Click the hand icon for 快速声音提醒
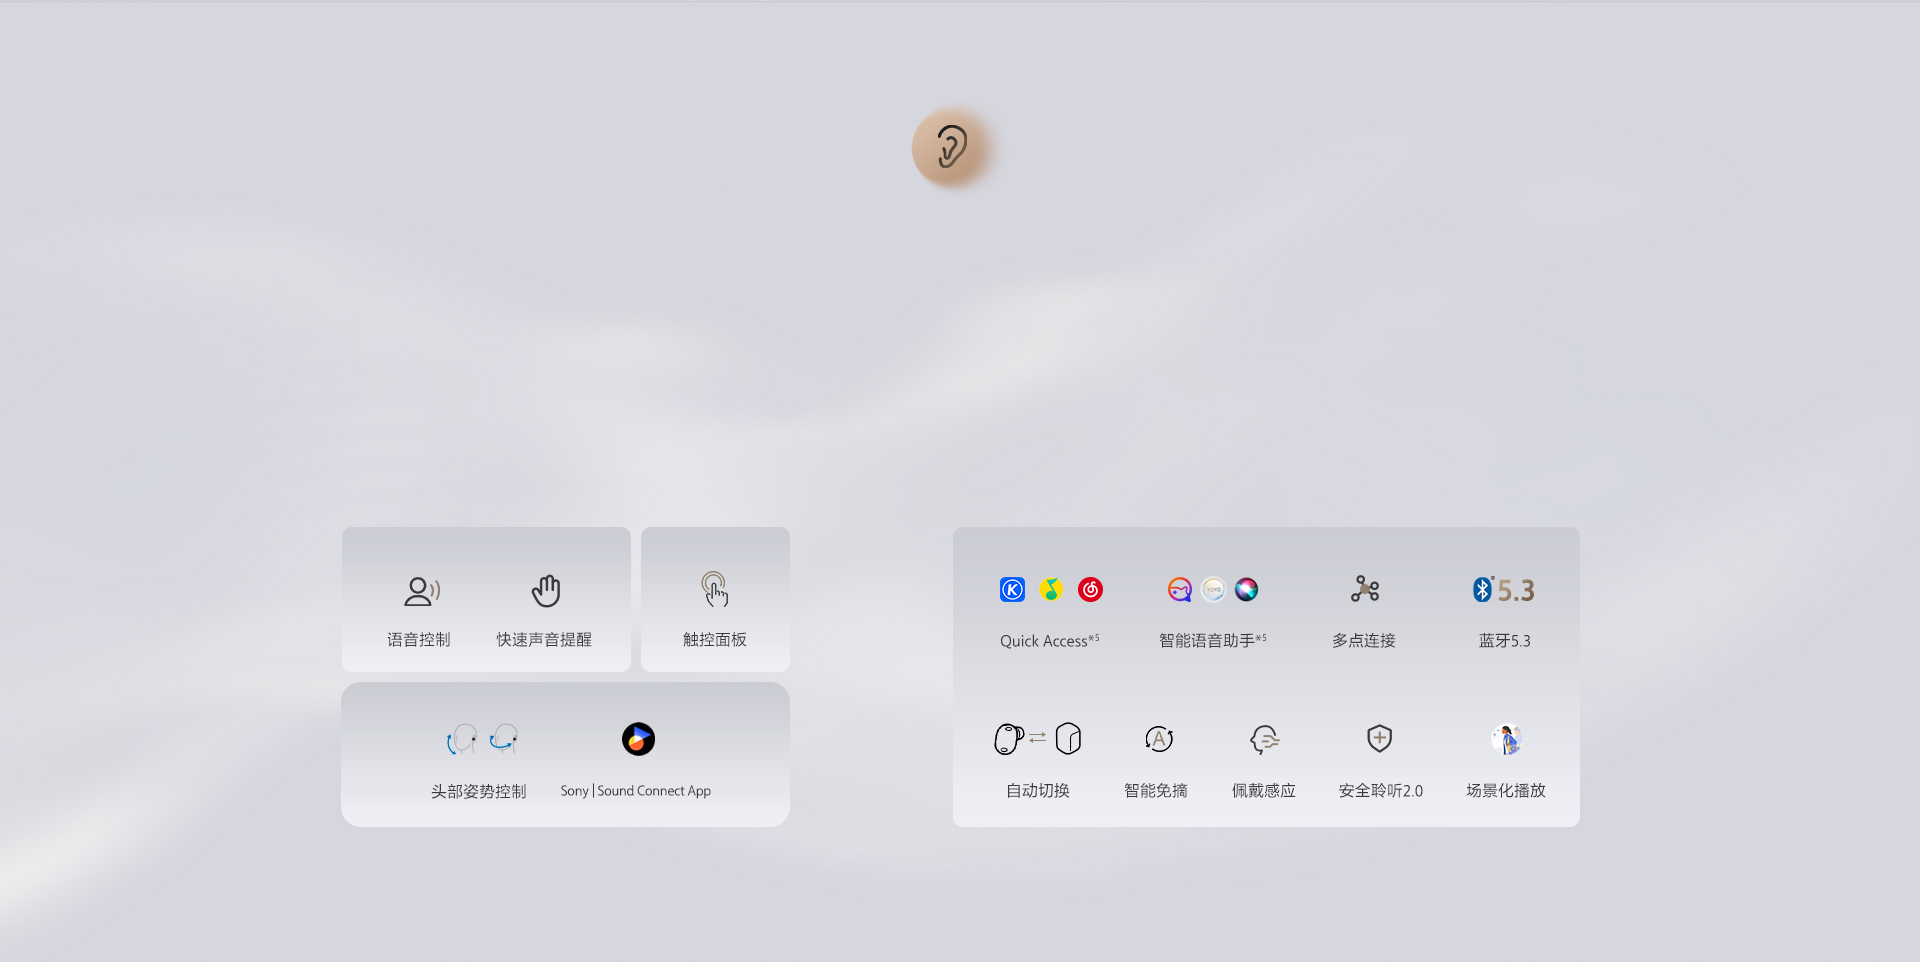The image size is (1920, 962). tap(546, 591)
